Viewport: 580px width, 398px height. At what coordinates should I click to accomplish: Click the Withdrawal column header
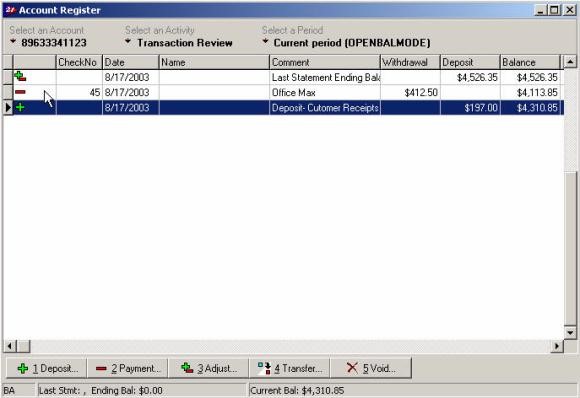click(410, 62)
